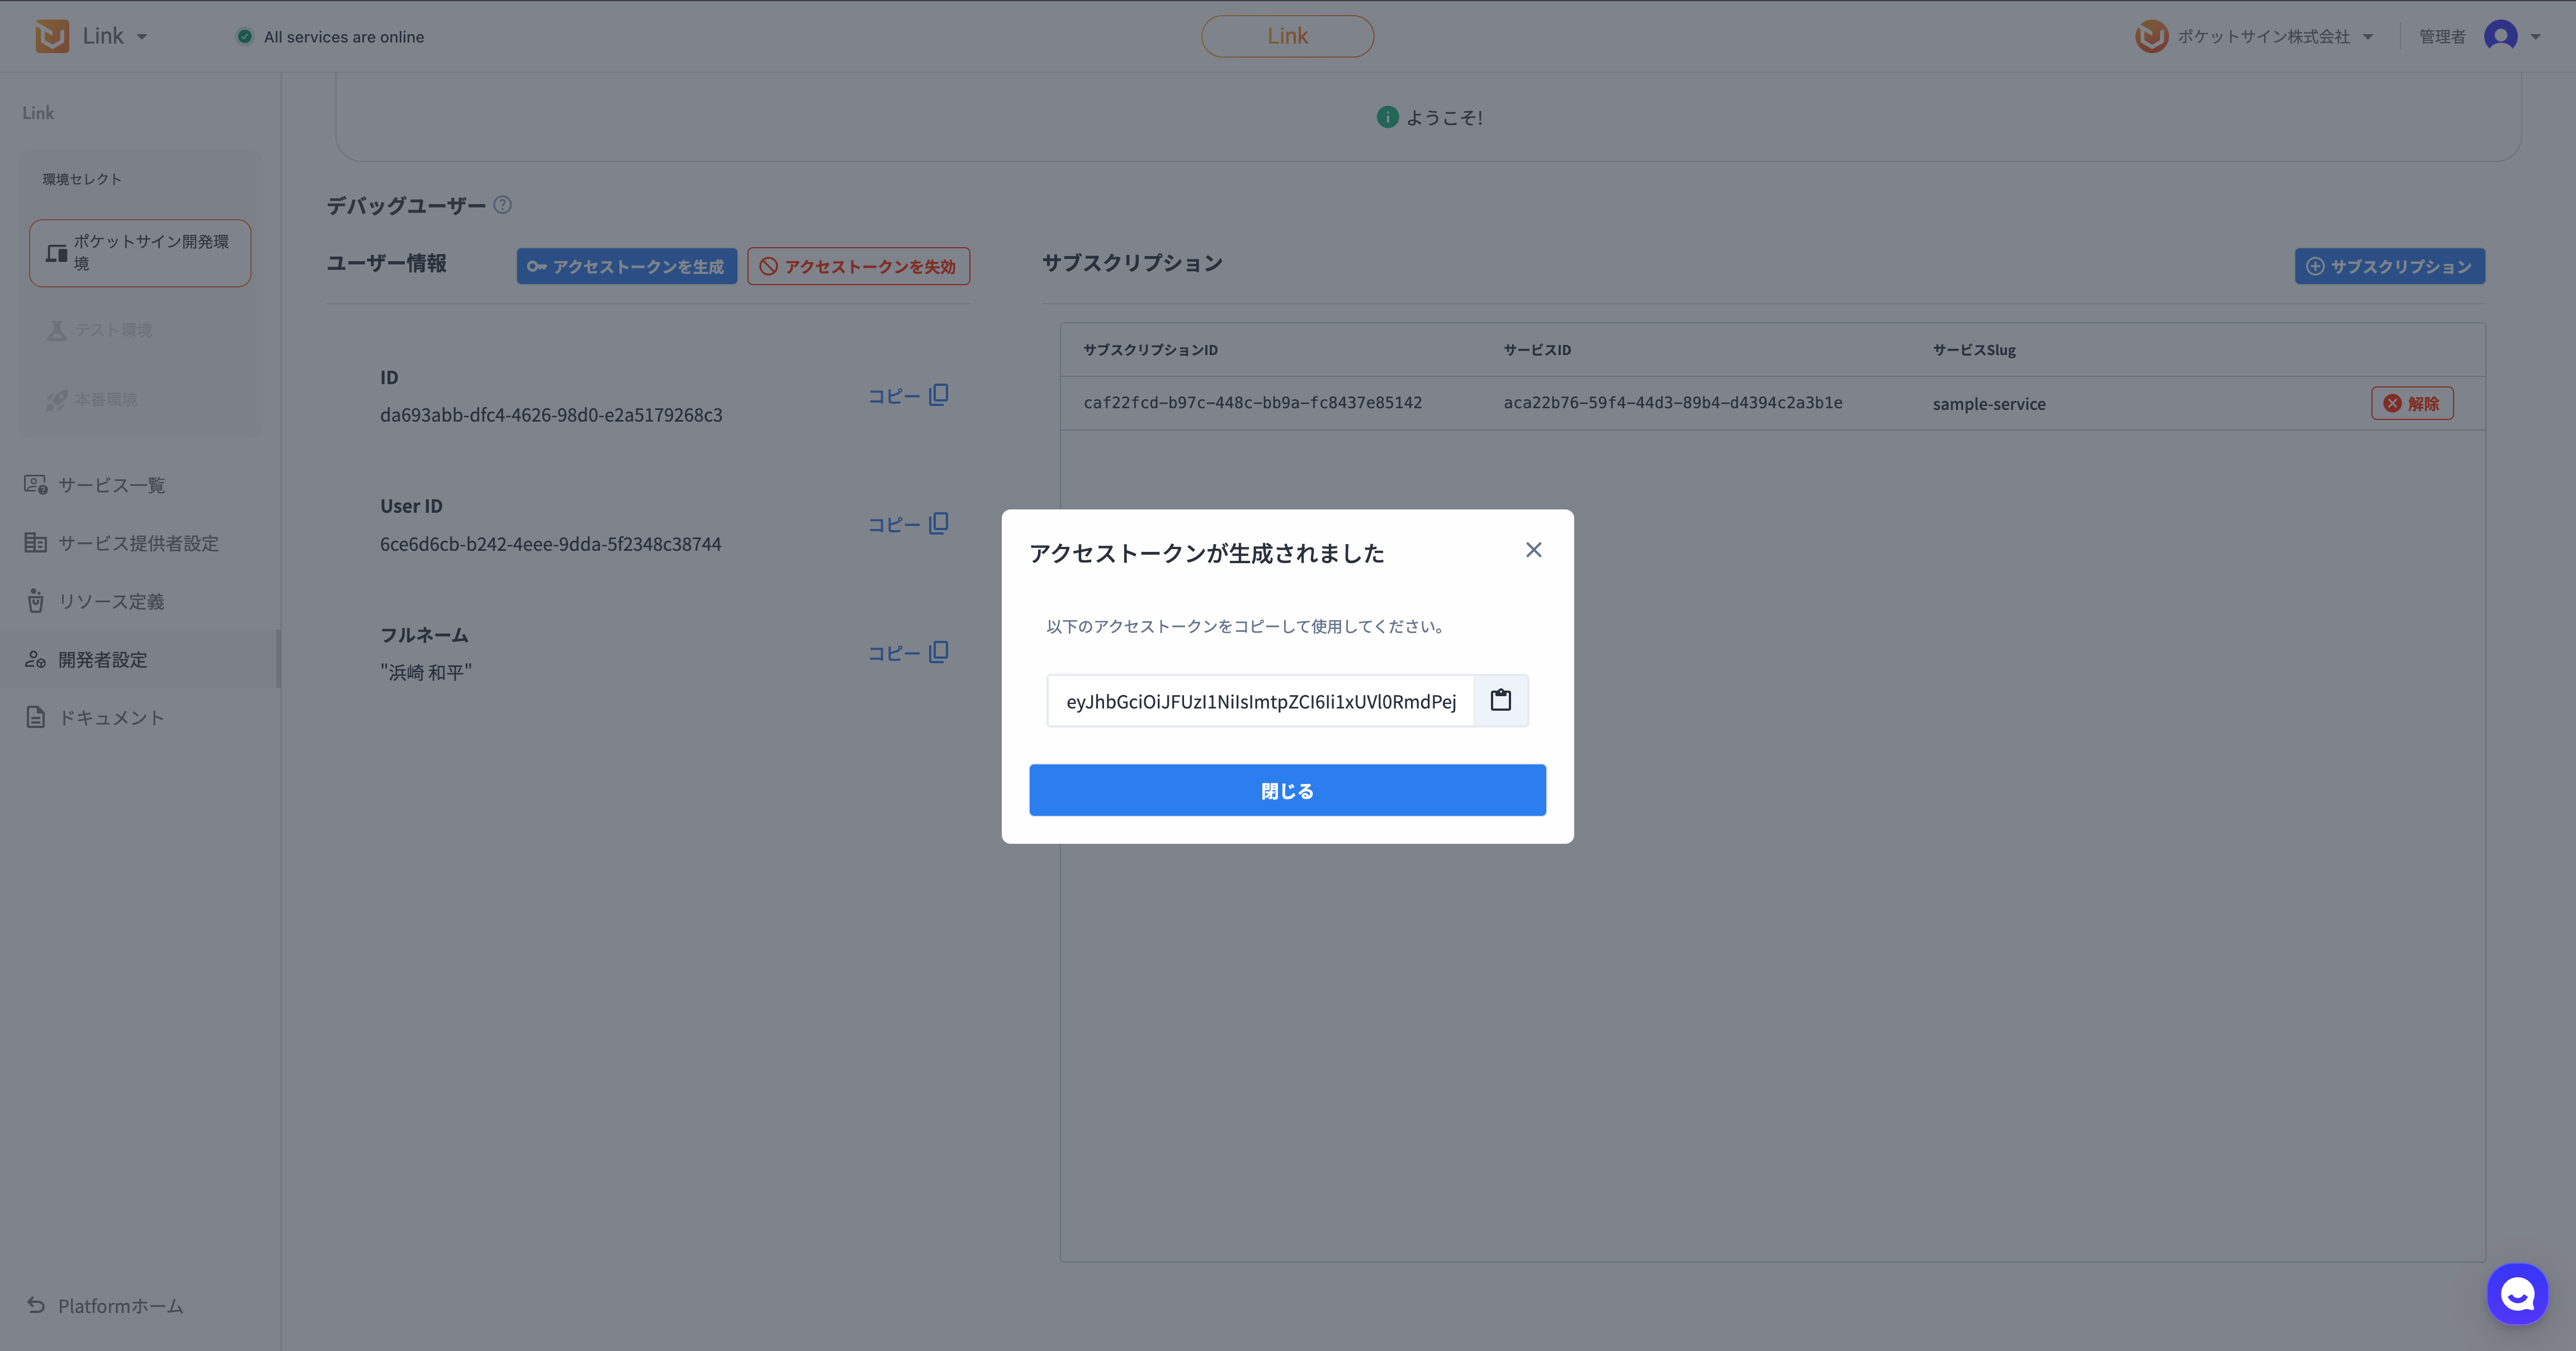Go to Platformホーム link
Screen dimensions: 2576x1351
(120, 1306)
